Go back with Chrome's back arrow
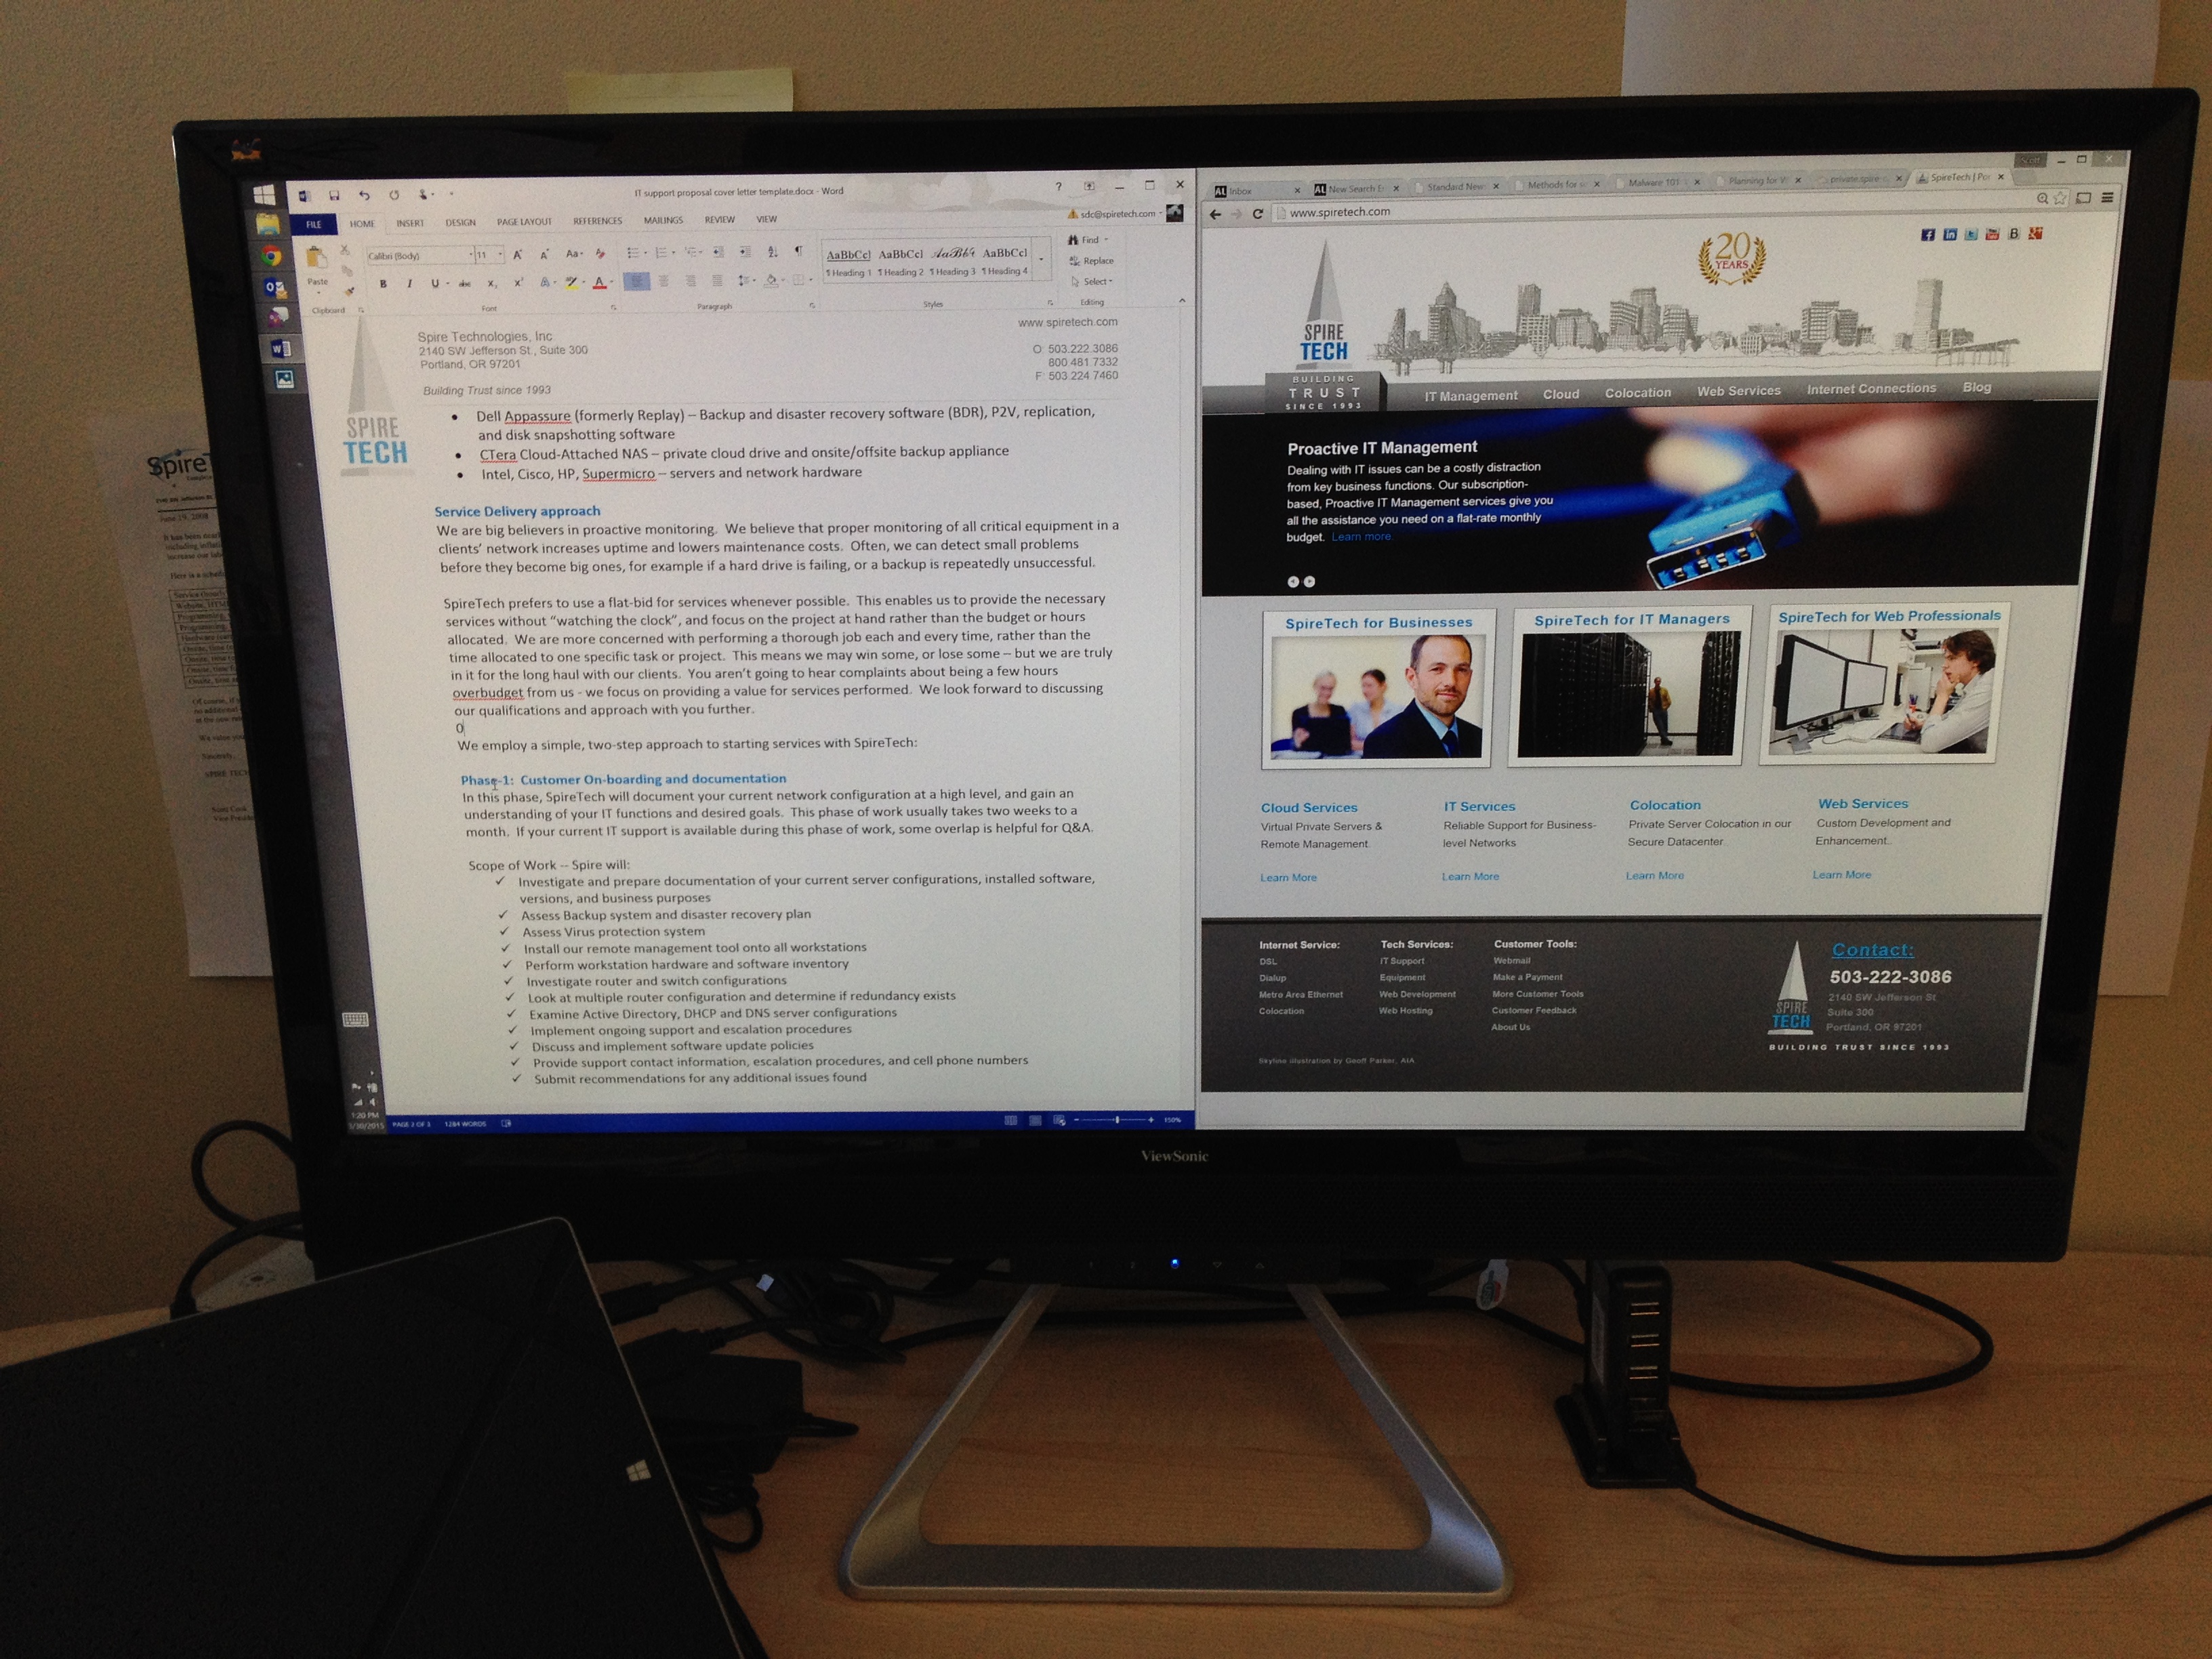Screen dimensions: 2212x1659 [x=1215, y=214]
